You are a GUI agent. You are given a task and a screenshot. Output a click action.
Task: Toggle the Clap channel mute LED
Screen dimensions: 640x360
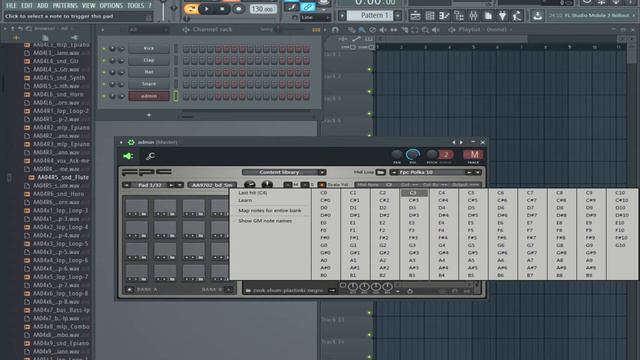coord(104,60)
